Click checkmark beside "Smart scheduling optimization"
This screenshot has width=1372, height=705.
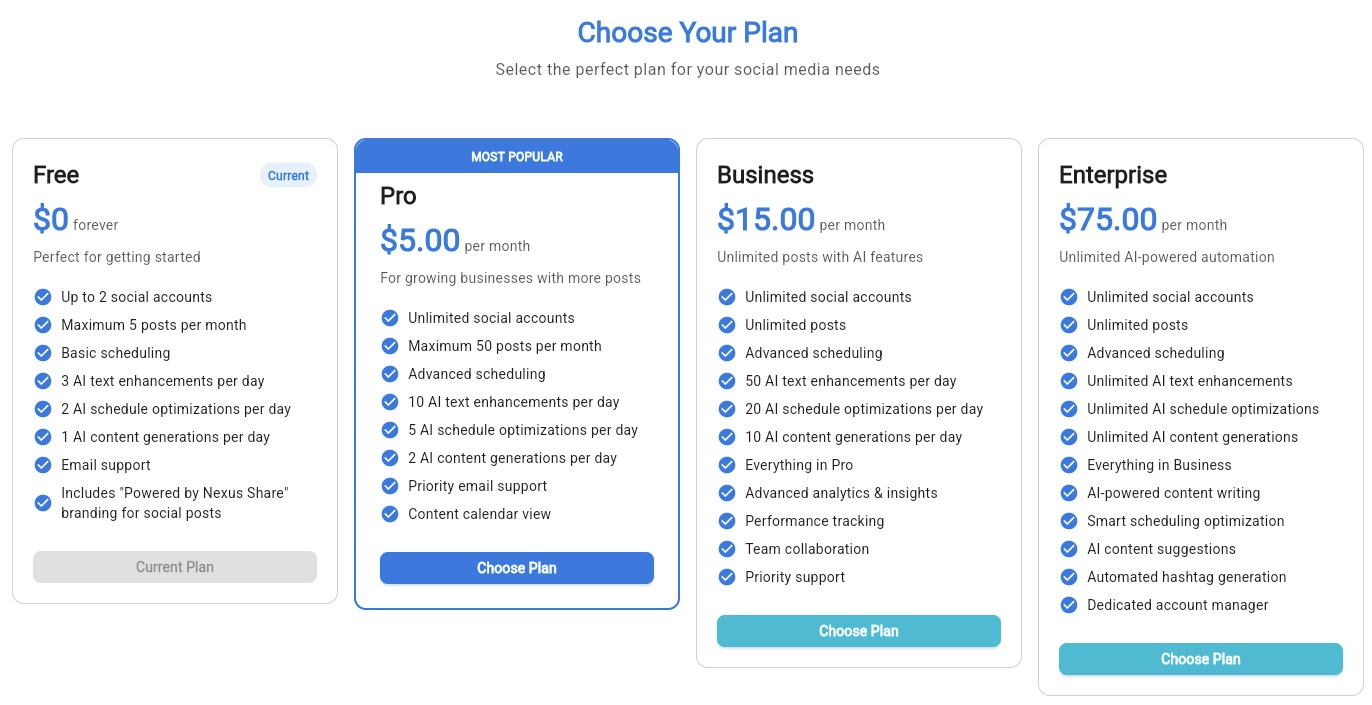(1069, 521)
